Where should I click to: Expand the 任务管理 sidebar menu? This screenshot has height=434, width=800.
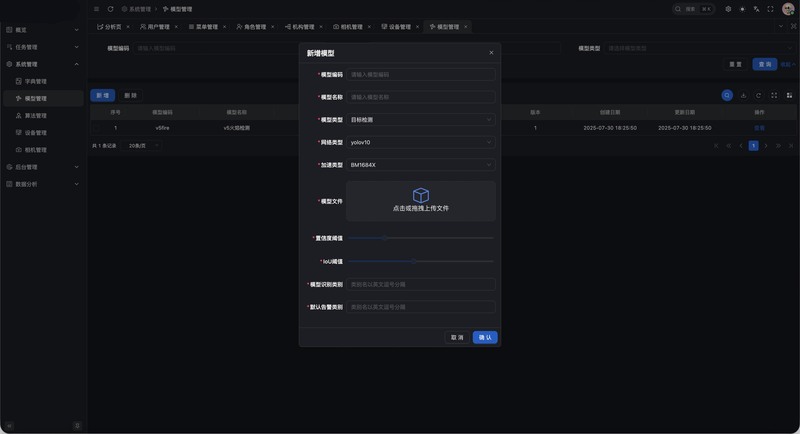tap(42, 47)
